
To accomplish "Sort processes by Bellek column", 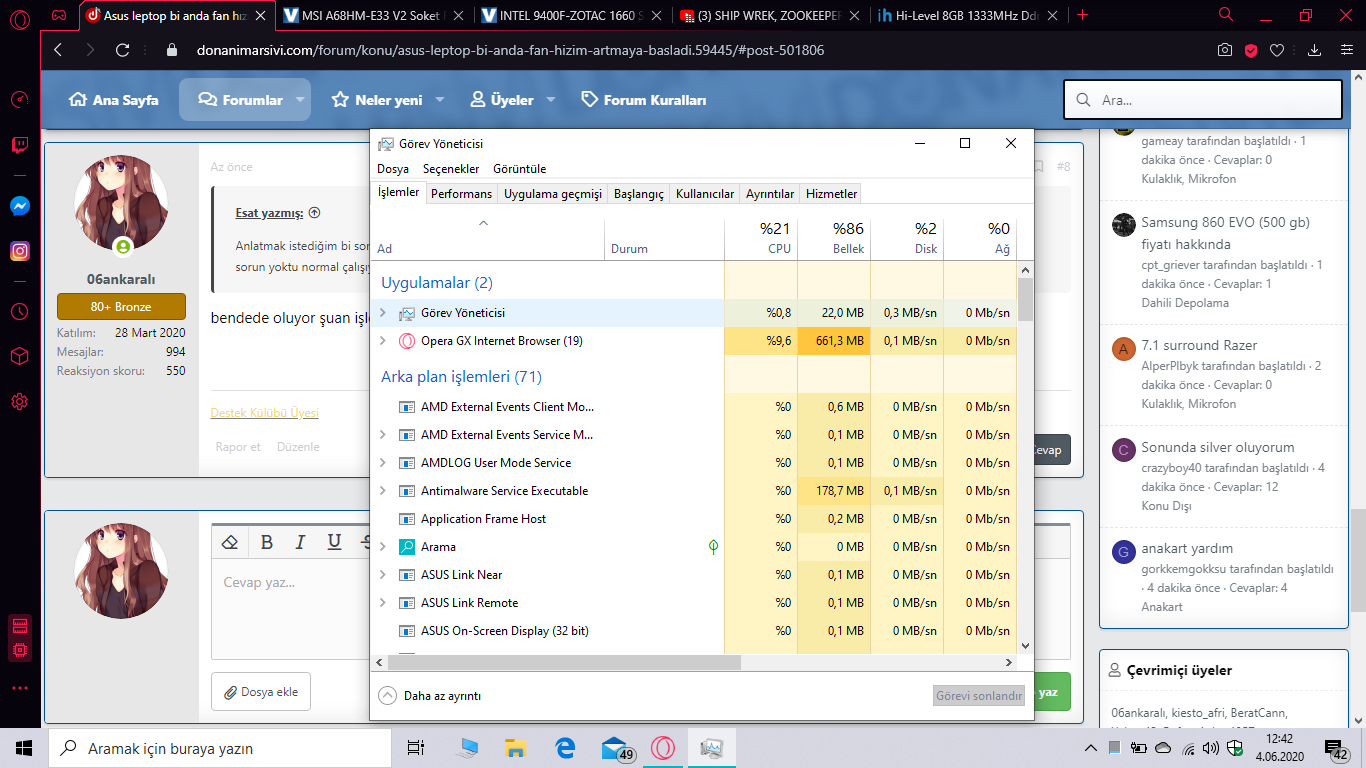I will (x=834, y=238).
